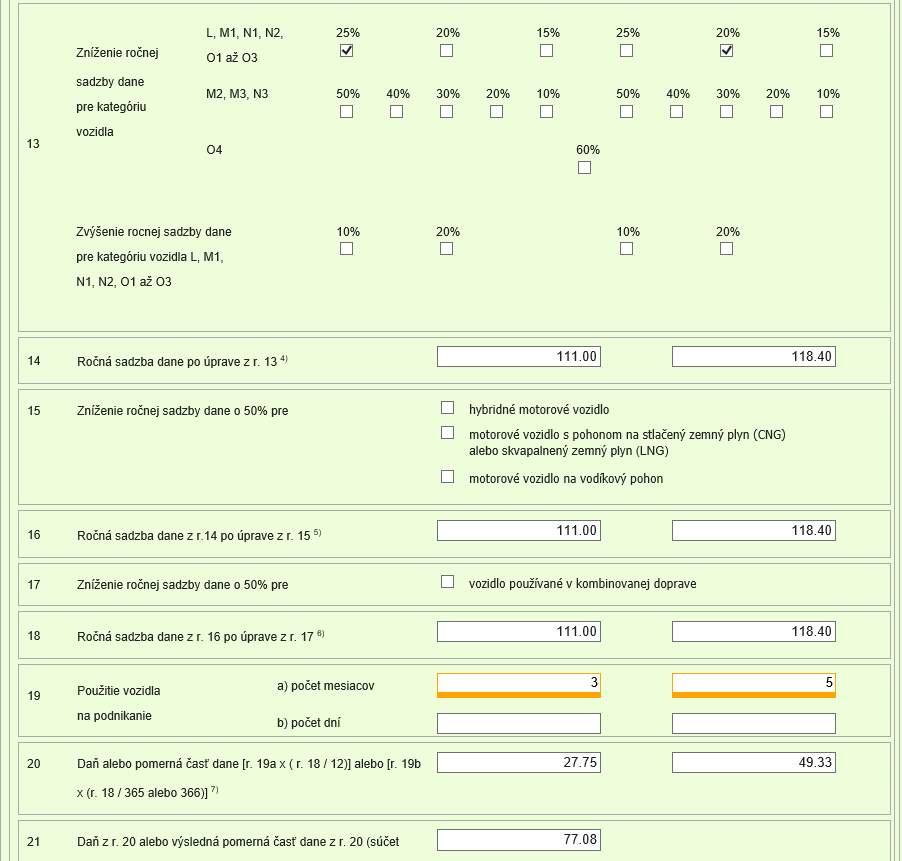The height and width of the screenshot is (861, 902).
Task: Click the label 'Ročná sadzba dane z r. 16 po úprave z r. 17'
Action: pos(196,637)
